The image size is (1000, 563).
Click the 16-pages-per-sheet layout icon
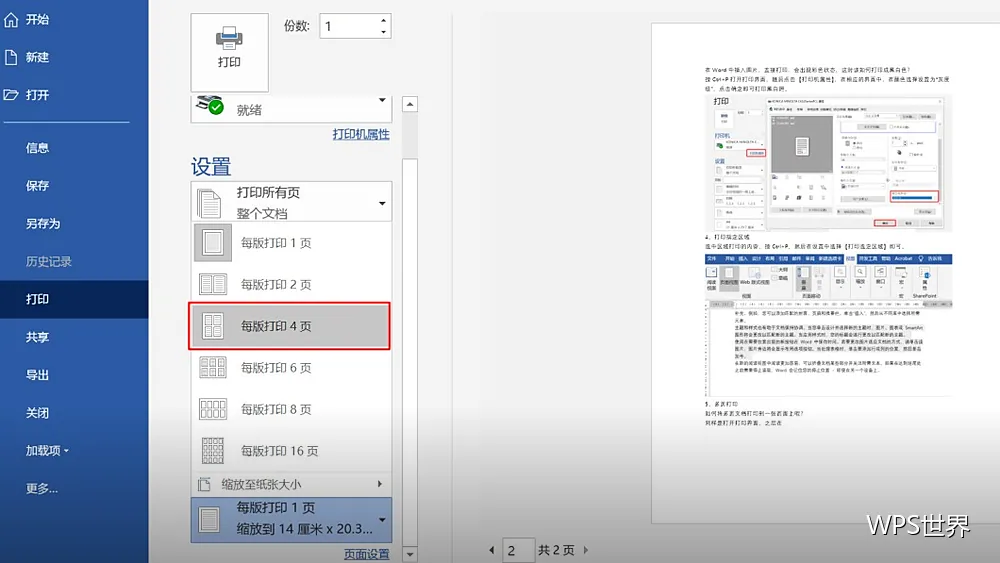pos(213,451)
